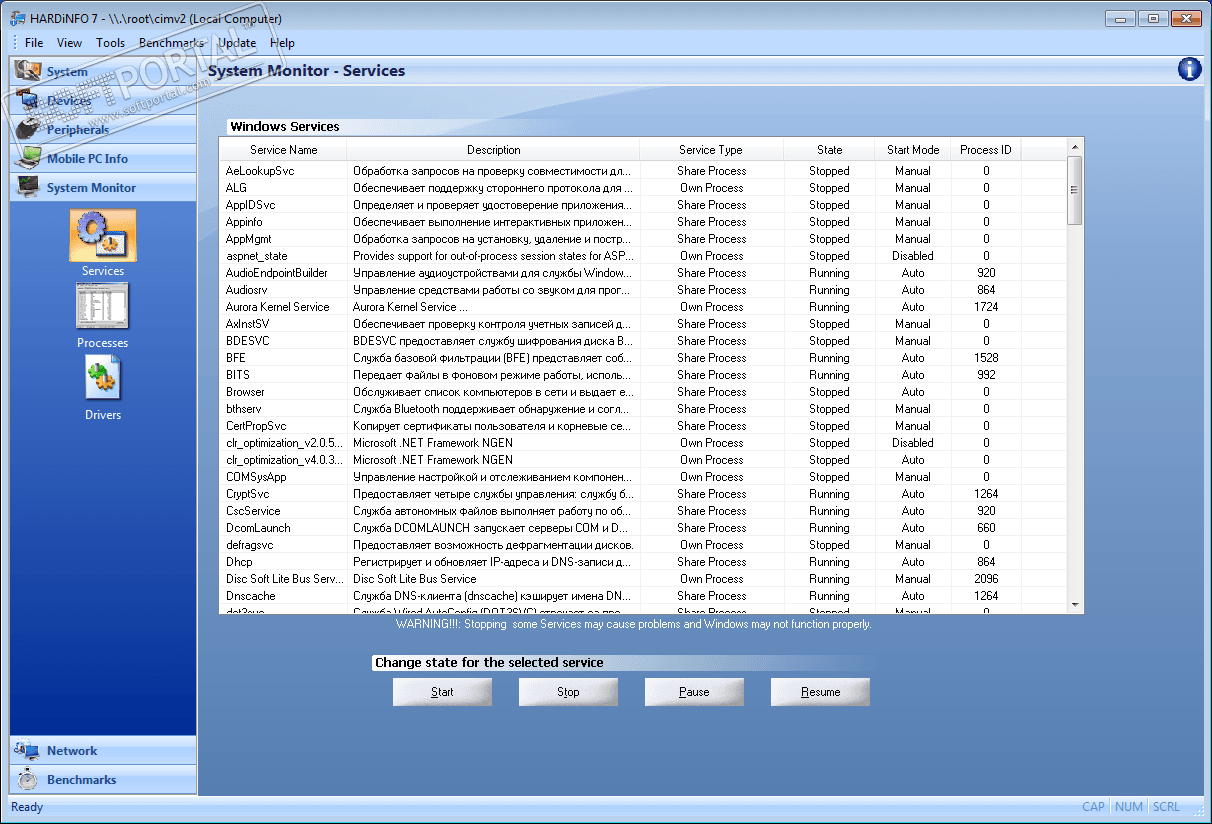The width and height of the screenshot is (1212, 824).
Task: Open the Update menu
Action: [x=237, y=43]
